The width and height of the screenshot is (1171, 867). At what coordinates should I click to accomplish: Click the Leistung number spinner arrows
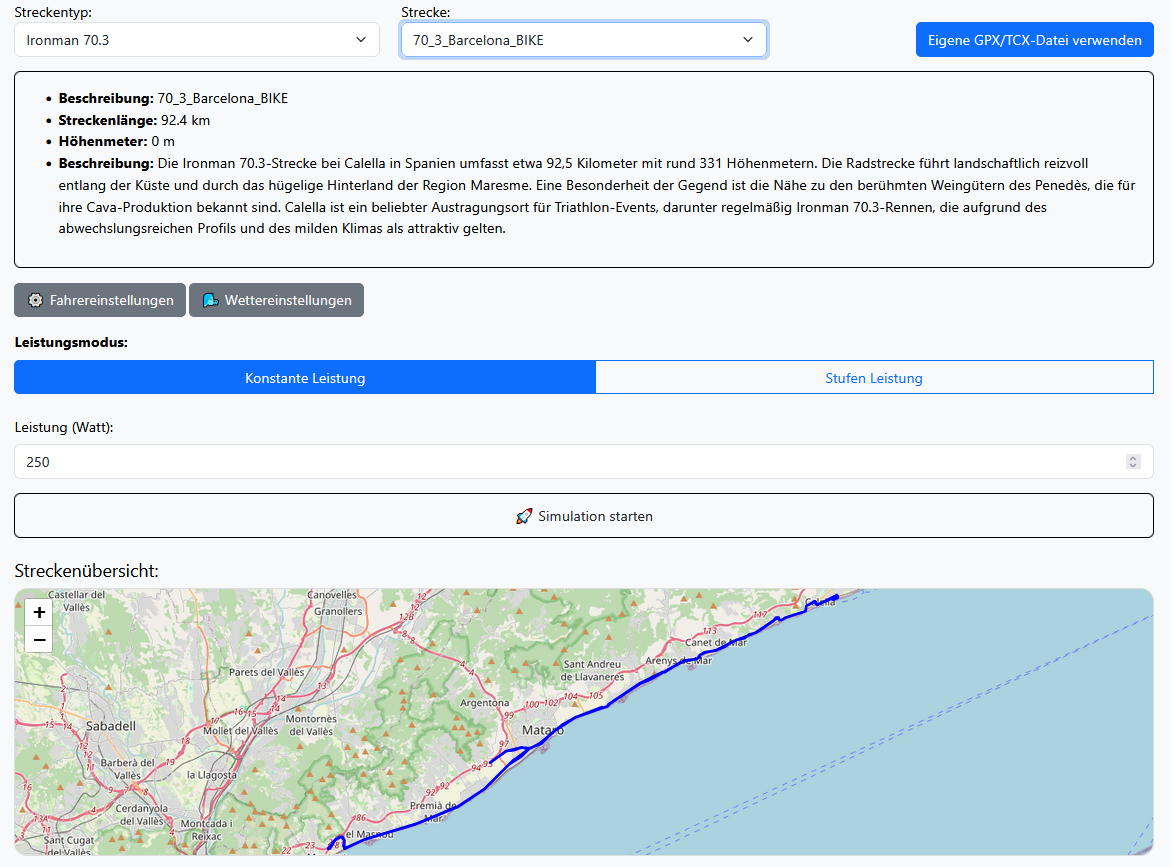point(1133,462)
